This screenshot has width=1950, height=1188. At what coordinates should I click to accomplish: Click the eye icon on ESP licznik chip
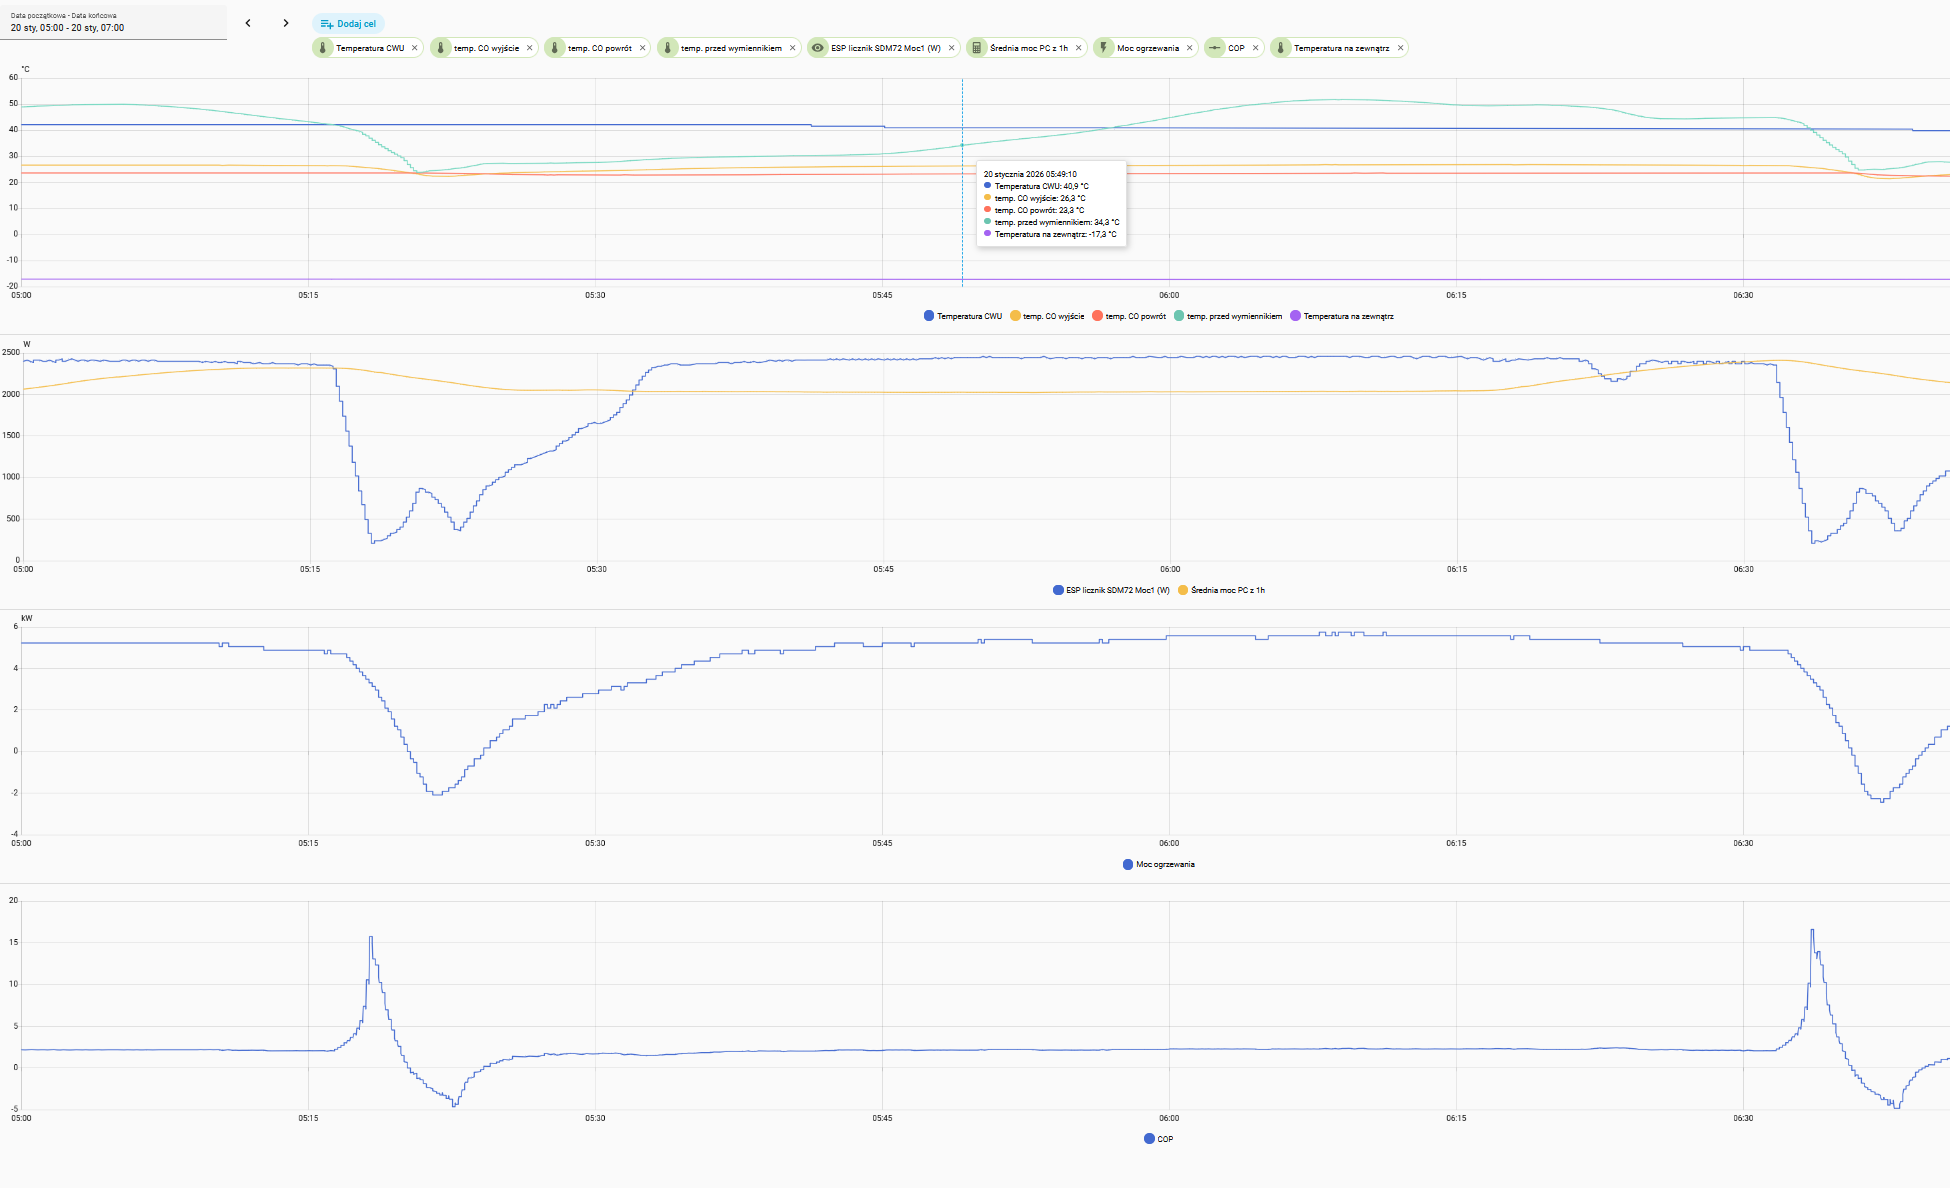click(x=818, y=48)
